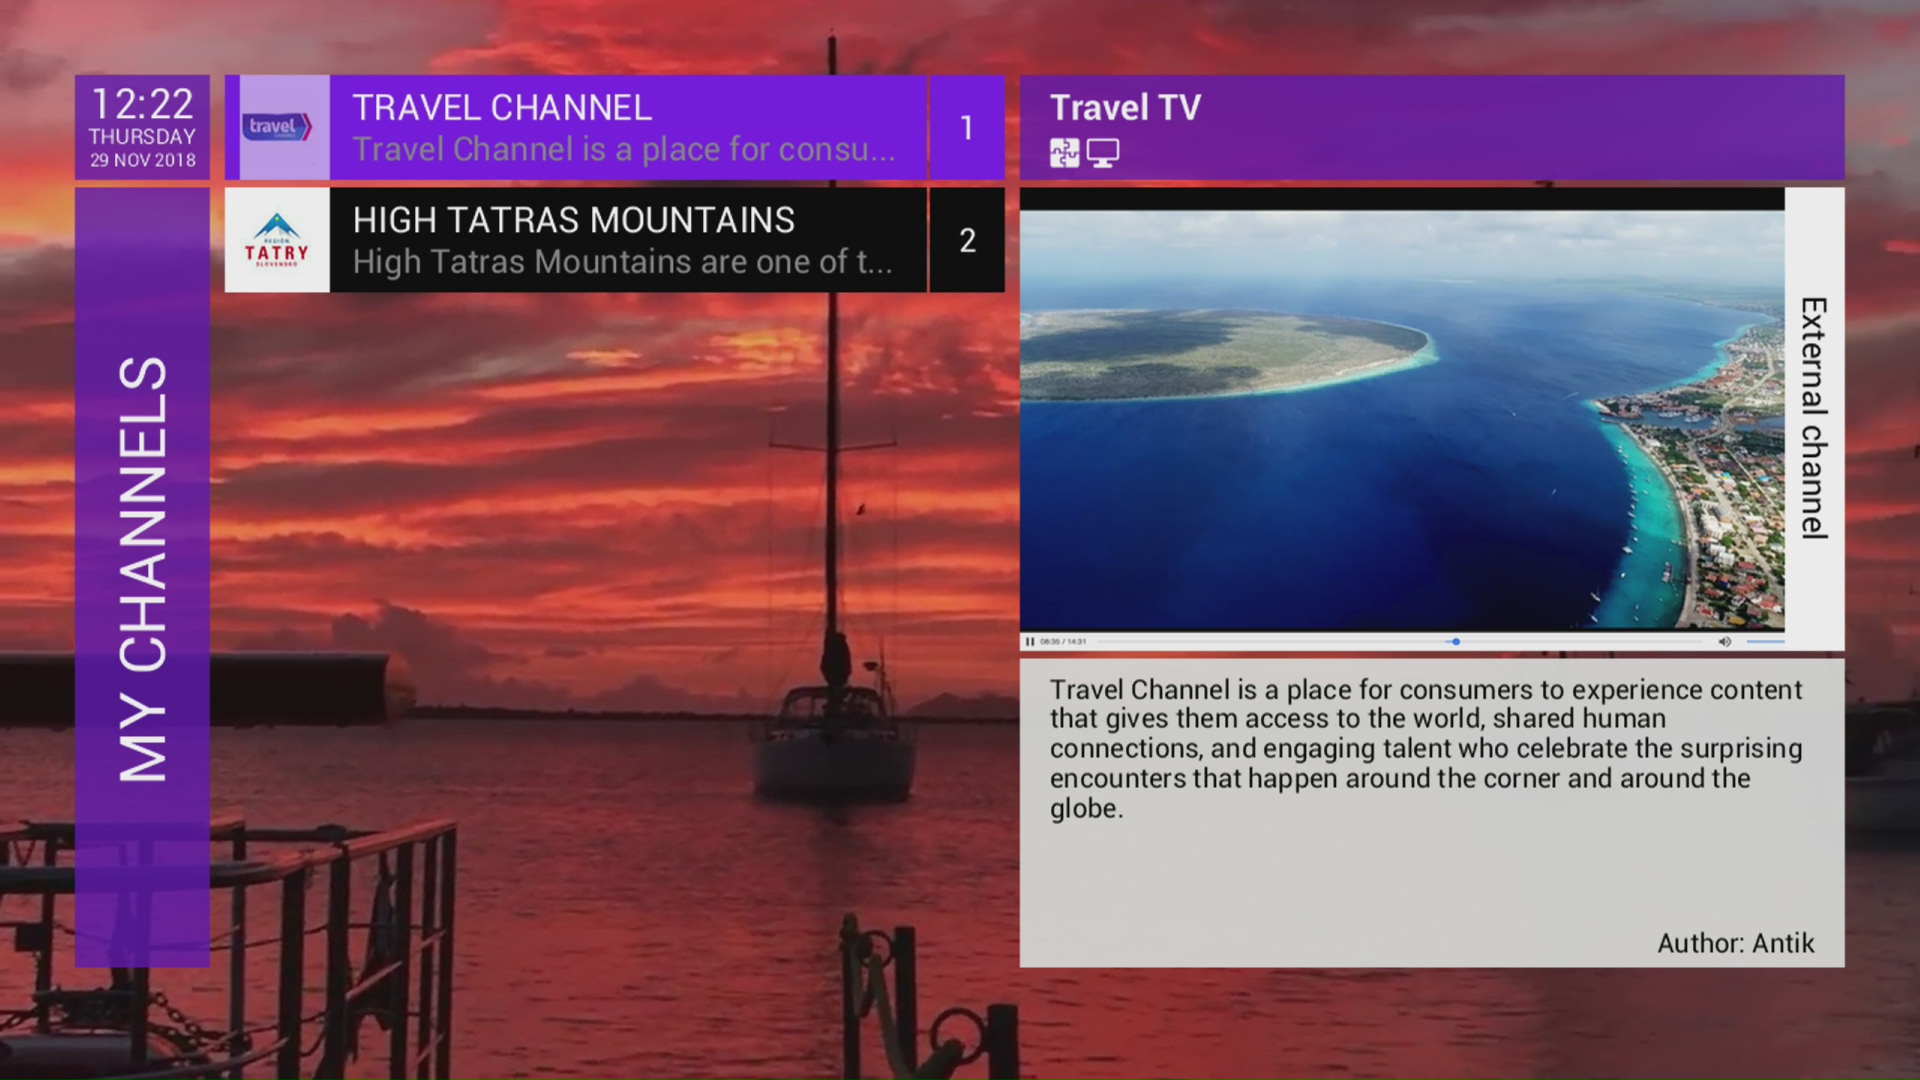Viewport: 1920px width, 1080px height.
Task: Click the Author: Antik text
Action: coord(1735,943)
